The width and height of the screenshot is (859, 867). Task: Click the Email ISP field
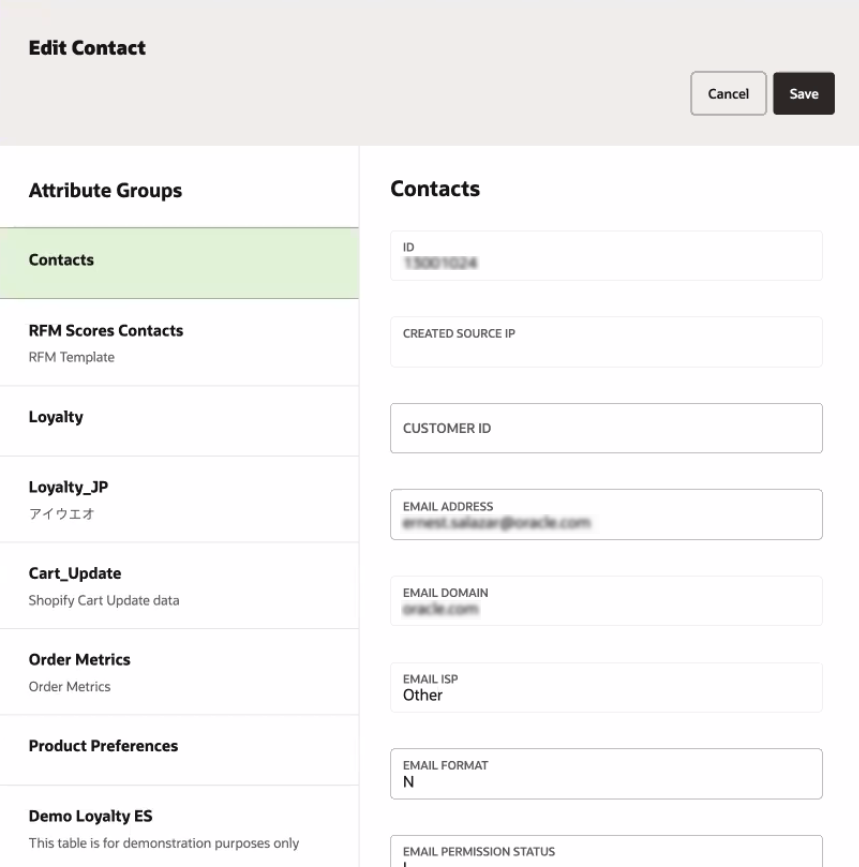[x=606, y=688]
